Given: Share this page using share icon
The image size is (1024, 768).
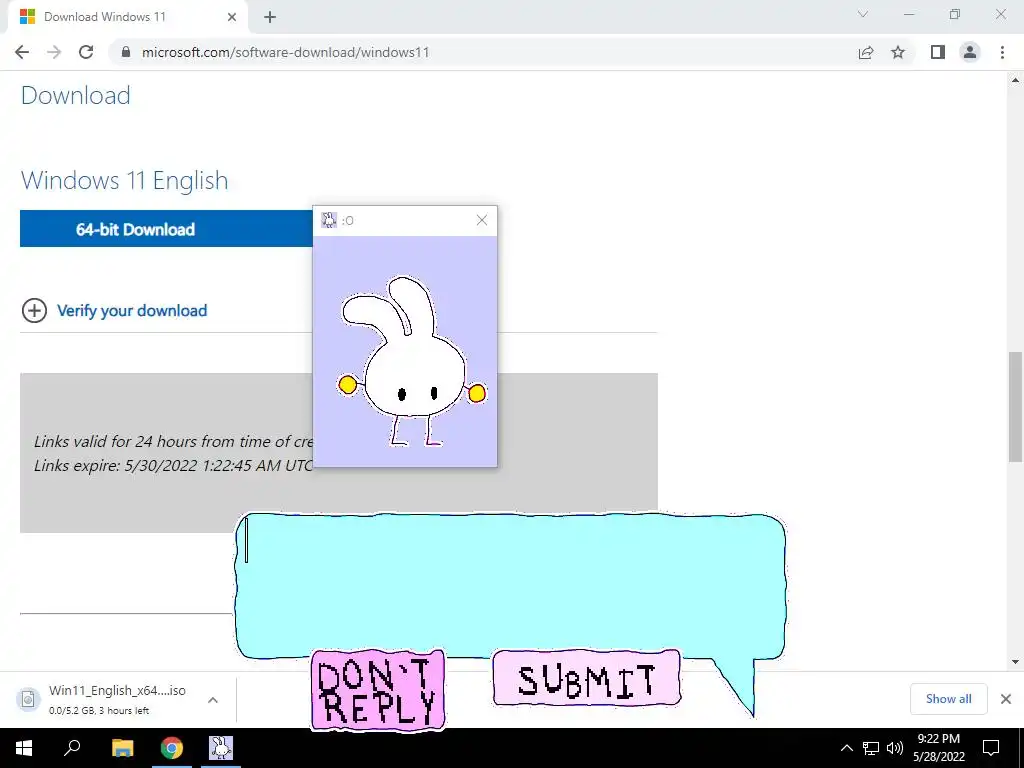Looking at the screenshot, I should 865,52.
